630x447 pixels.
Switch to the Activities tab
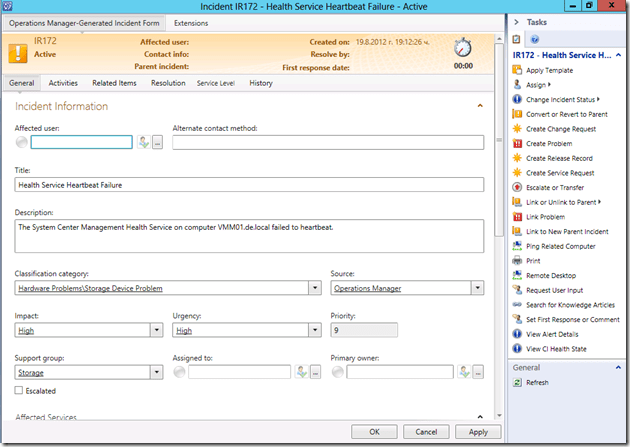pyautogui.click(x=63, y=83)
